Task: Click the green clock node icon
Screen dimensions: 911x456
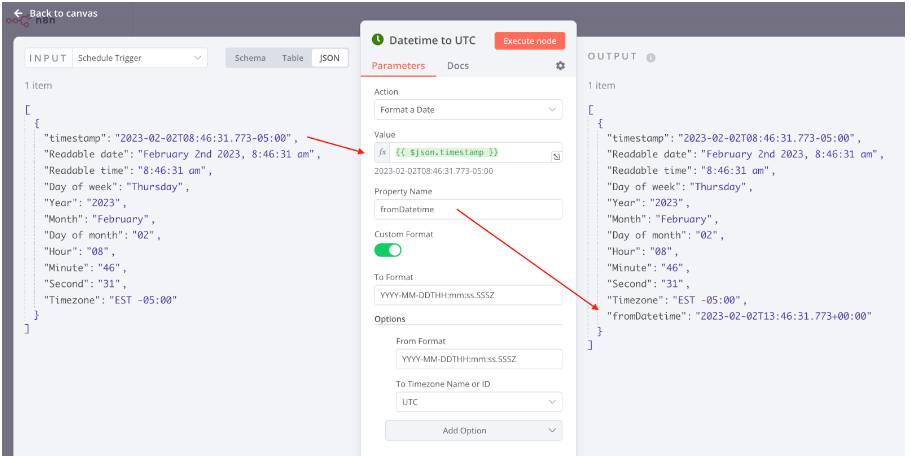Action: click(x=377, y=40)
